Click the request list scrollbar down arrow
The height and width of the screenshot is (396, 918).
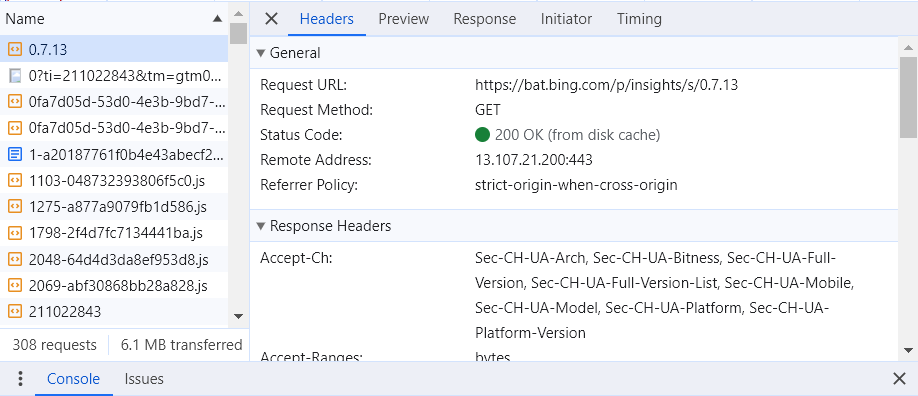pos(238,316)
